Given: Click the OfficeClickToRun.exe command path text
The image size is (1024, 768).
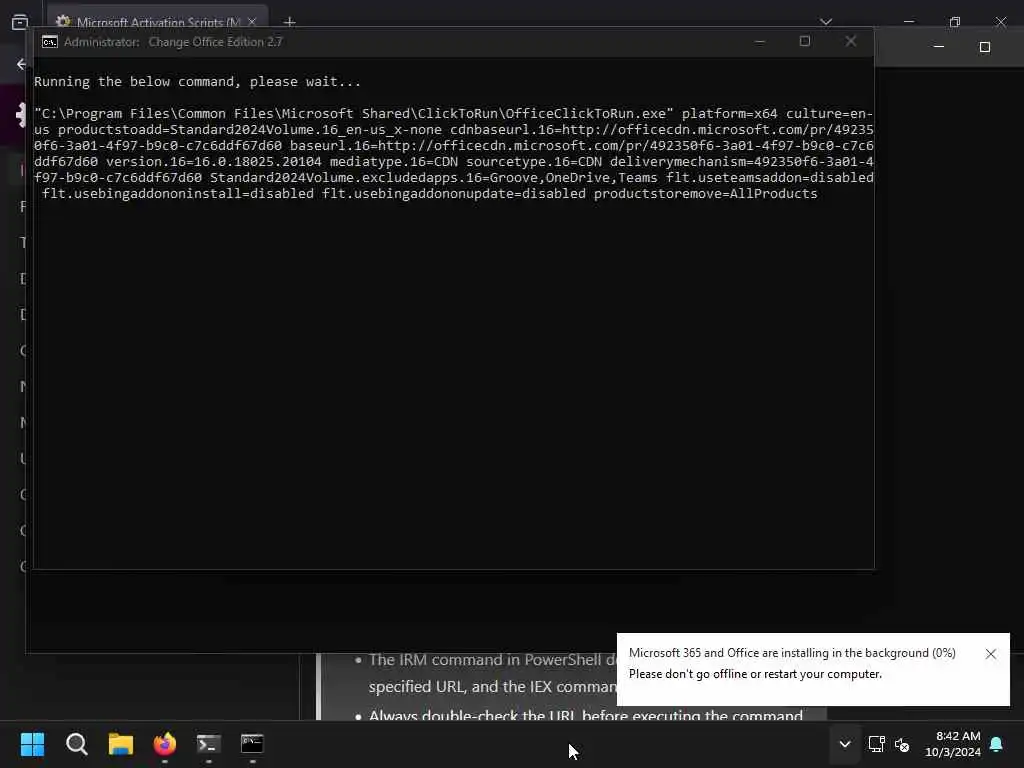Looking at the screenshot, I should (x=353, y=114).
